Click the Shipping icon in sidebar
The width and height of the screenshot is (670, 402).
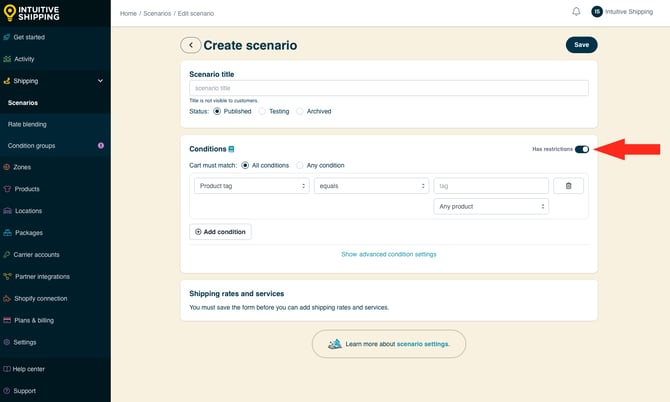point(6,81)
